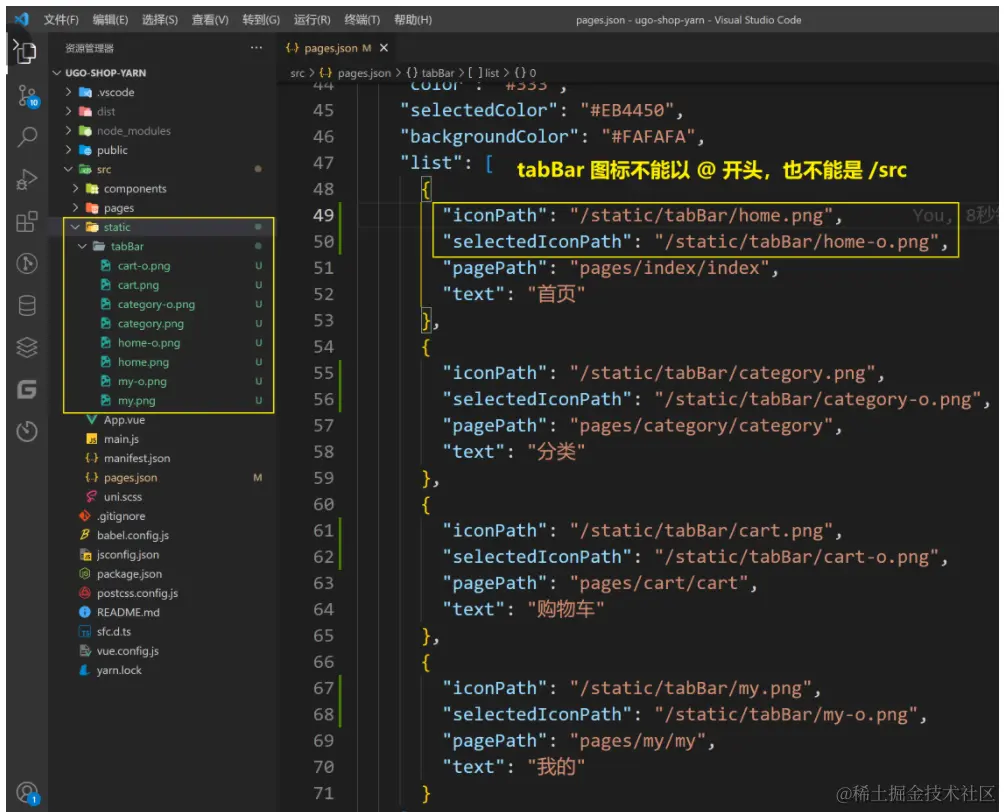Open vue.config.js file
Screen dimensions: 1004x812
point(127,650)
